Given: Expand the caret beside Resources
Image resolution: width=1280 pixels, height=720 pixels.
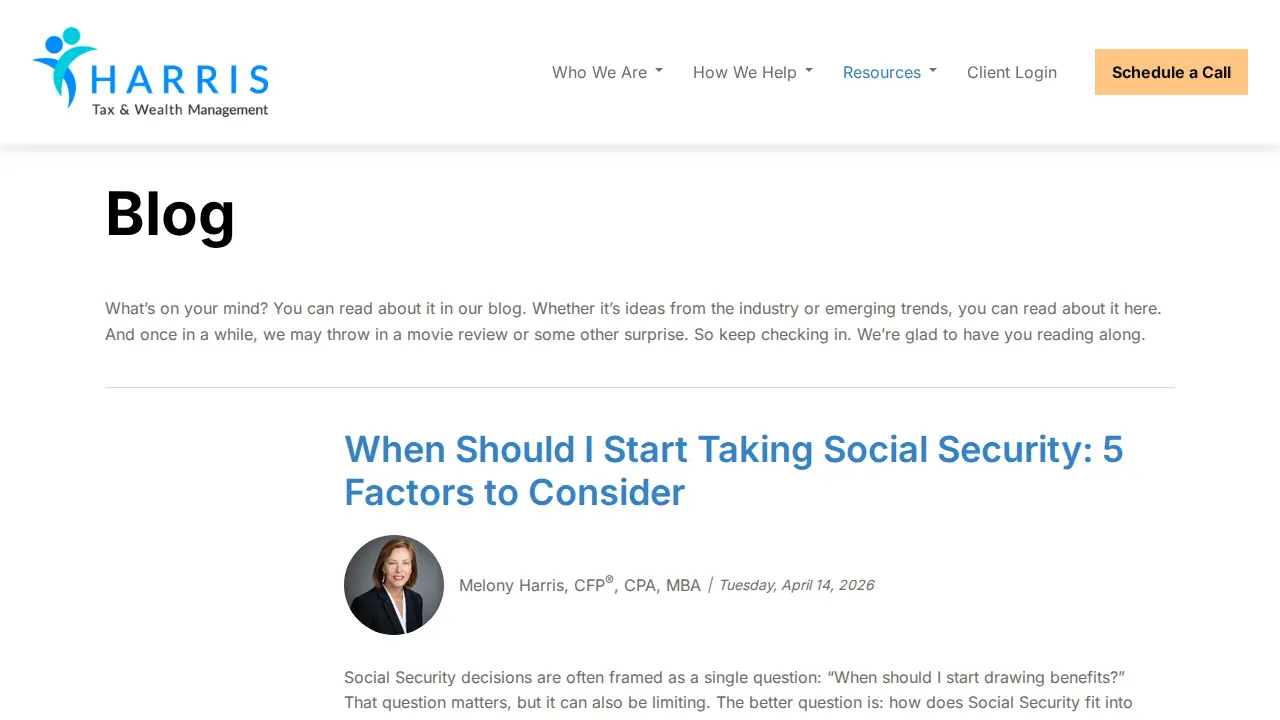Looking at the screenshot, I should [x=933, y=71].
